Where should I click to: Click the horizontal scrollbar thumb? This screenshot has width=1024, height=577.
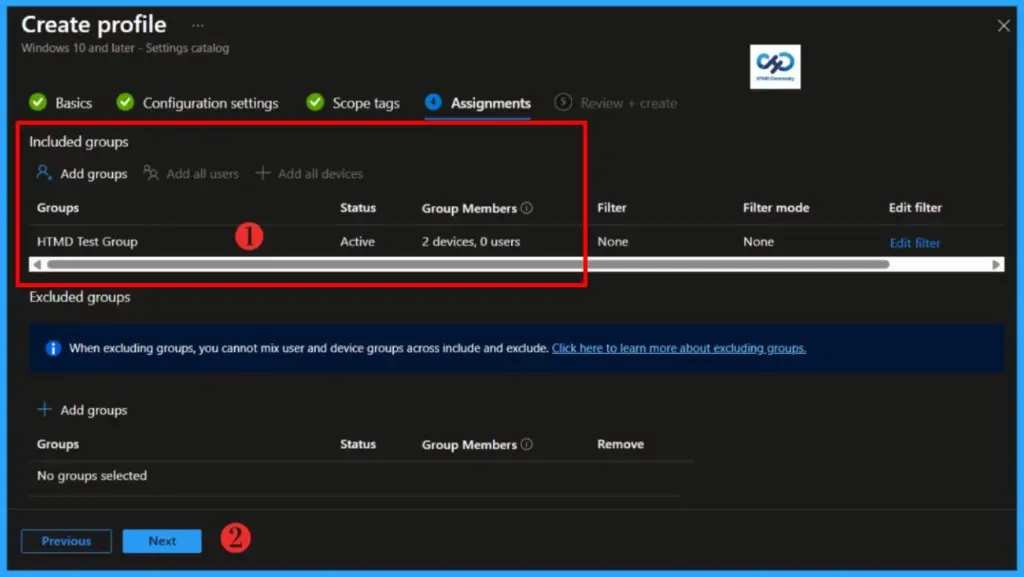(x=468, y=264)
